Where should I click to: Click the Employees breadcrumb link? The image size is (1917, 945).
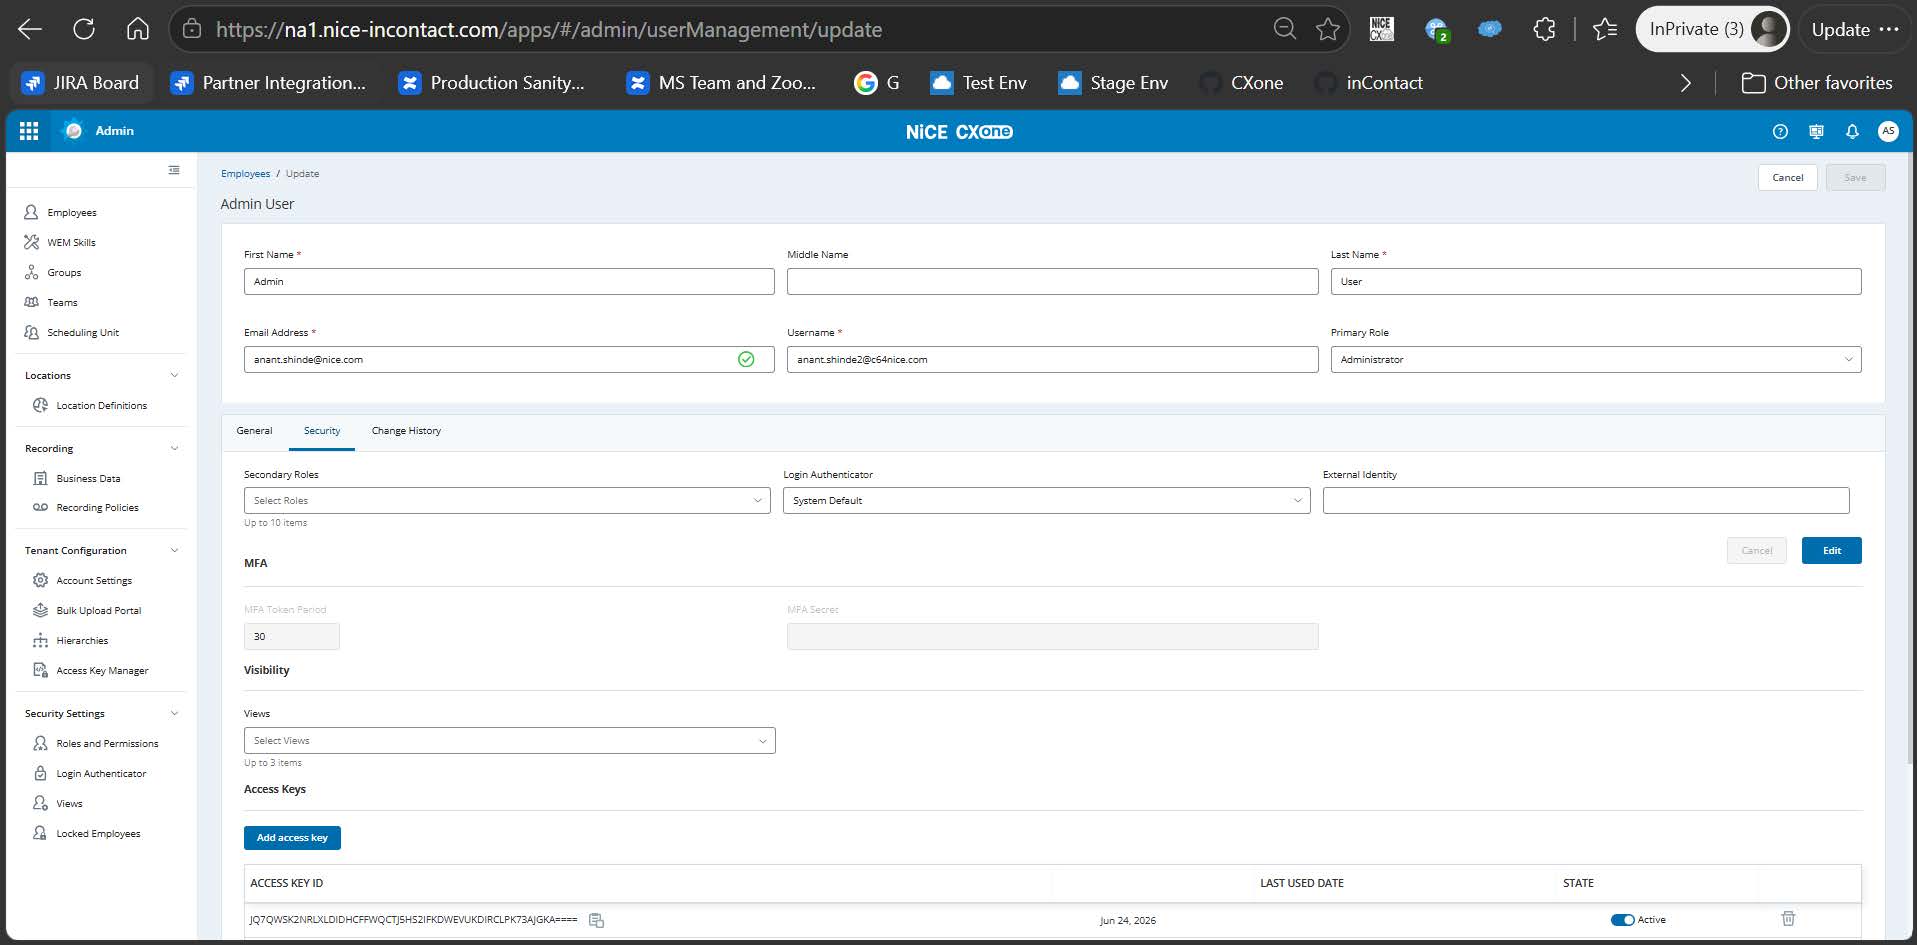tap(245, 174)
